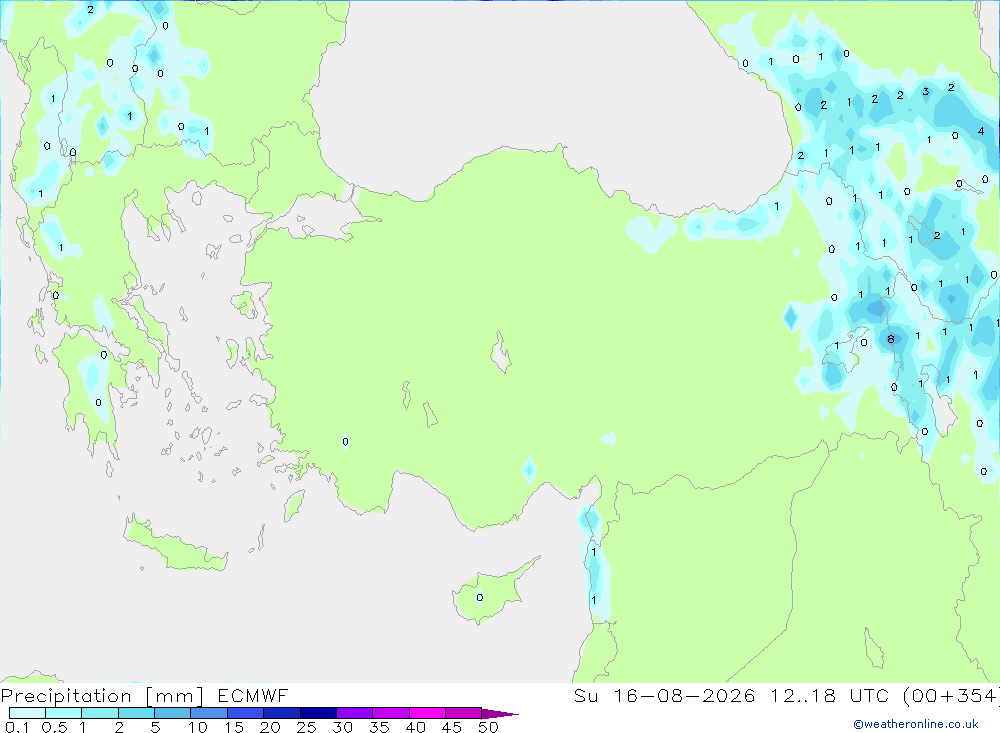1000x733 pixels.
Task: Pick the 1–2 mm legend swatch
Action: 99,713
